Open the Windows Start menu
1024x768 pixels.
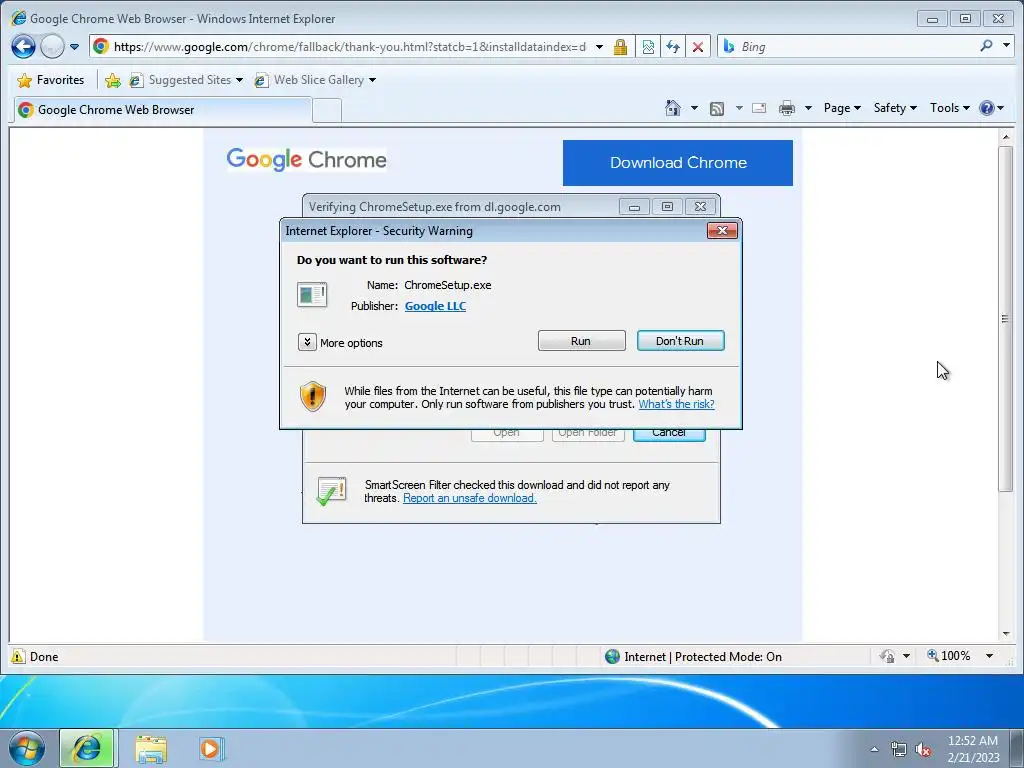tap(26, 749)
